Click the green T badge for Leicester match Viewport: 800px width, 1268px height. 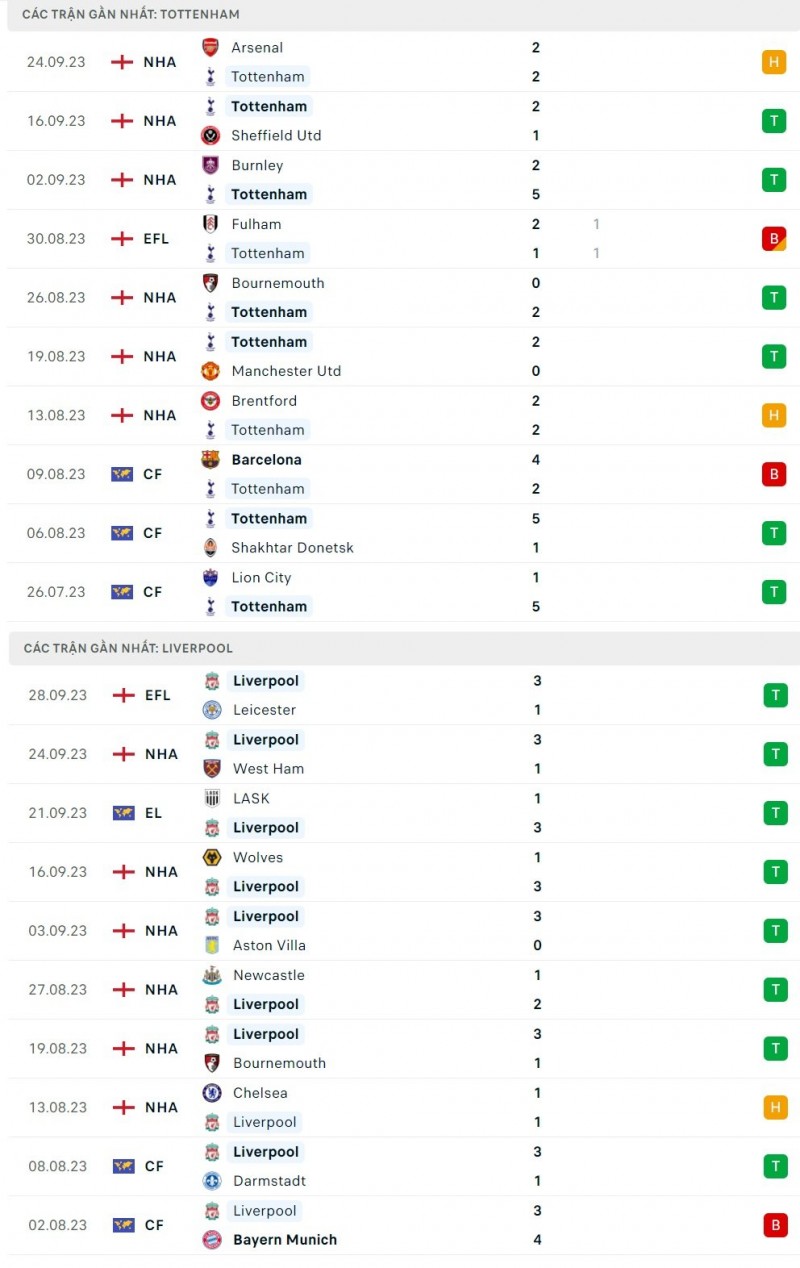(x=775, y=695)
